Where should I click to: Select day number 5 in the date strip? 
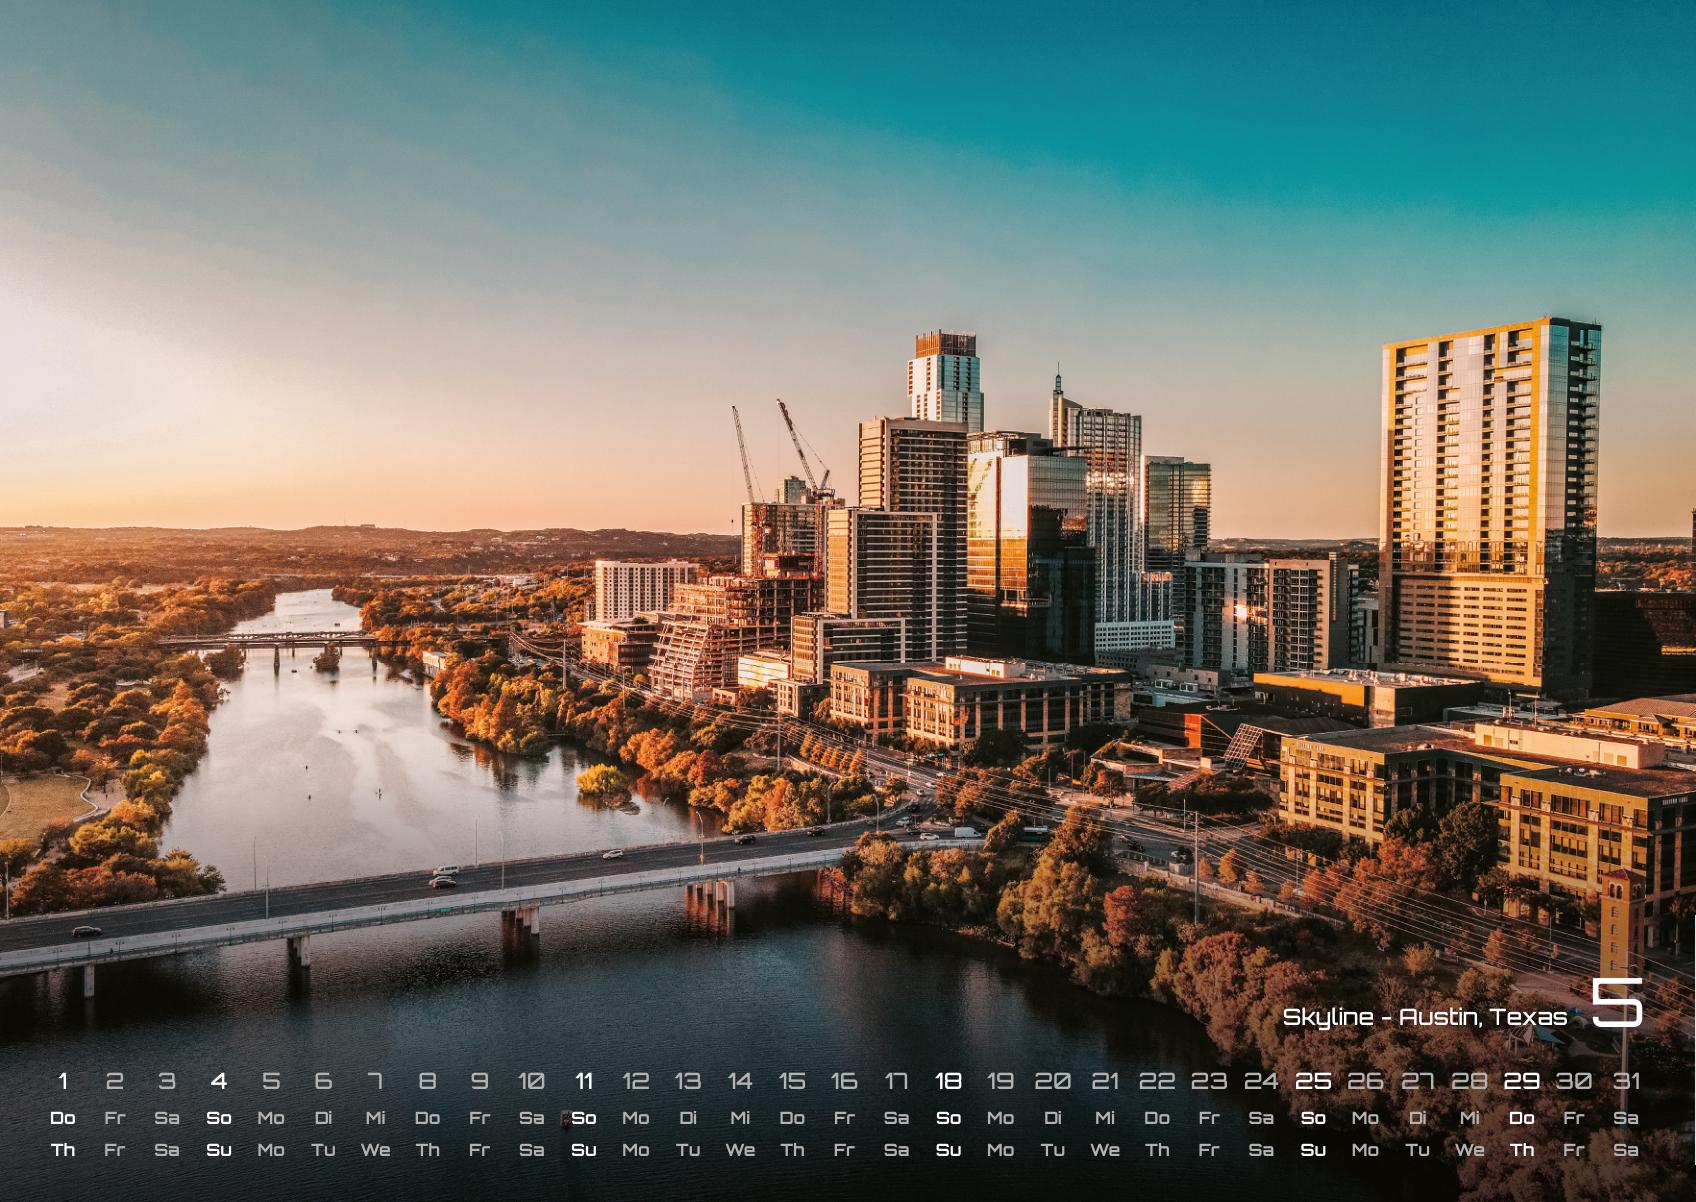(x=271, y=1081)
